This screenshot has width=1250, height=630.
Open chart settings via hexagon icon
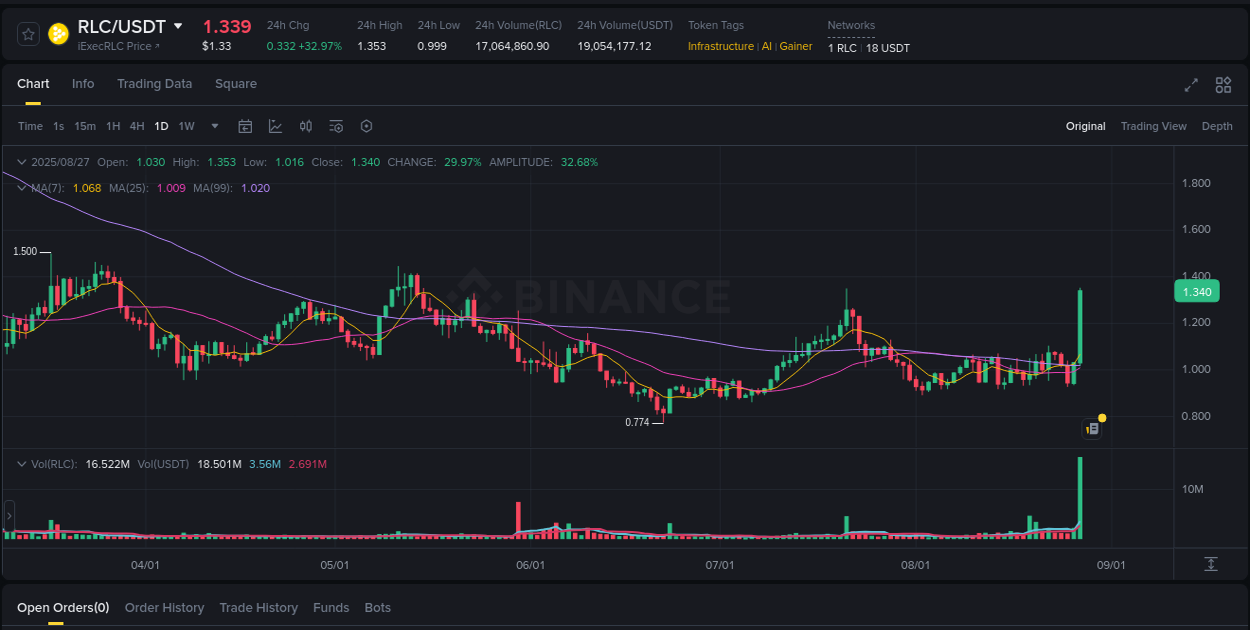pos(366,126)
